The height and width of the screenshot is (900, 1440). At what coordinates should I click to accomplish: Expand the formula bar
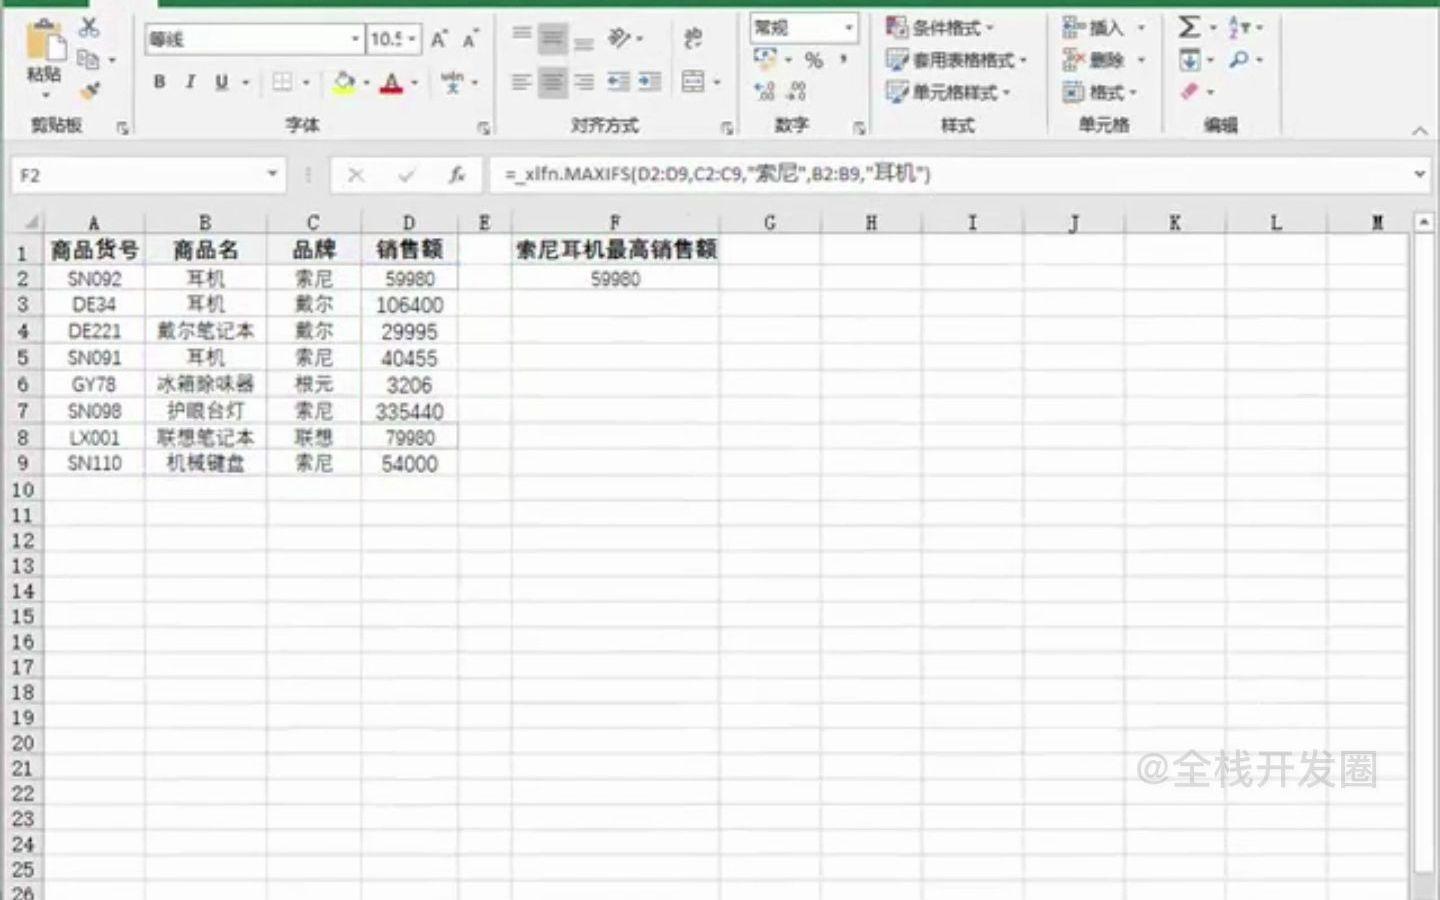(x=1419, y=174)
